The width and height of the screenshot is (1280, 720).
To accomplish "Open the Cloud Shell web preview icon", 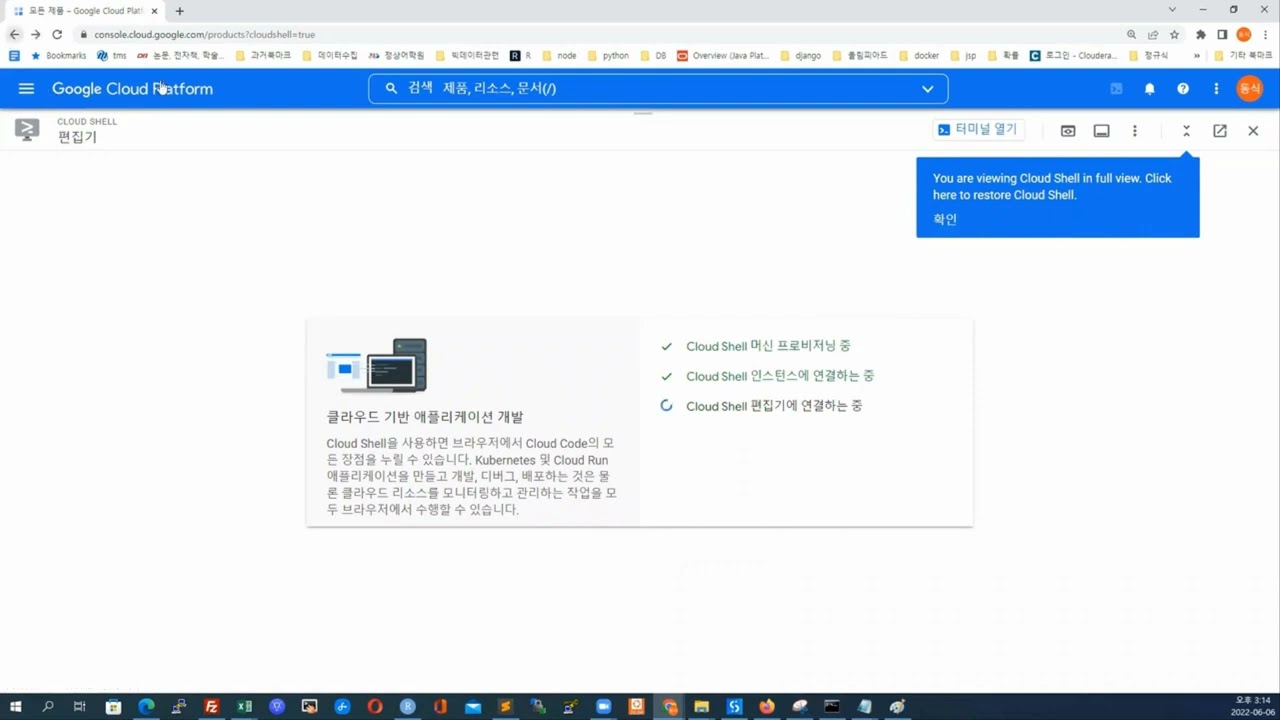I will (1068, 131).
